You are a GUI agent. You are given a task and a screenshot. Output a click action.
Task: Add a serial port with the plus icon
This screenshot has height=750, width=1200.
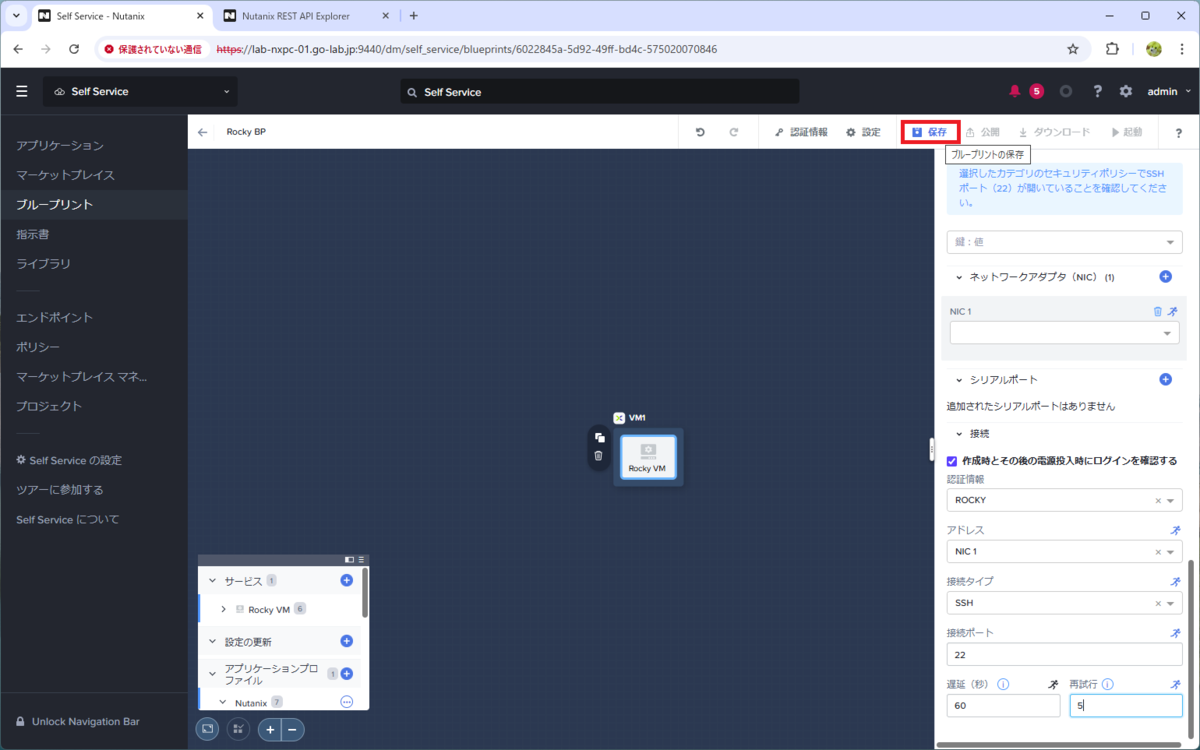tap(1165, 379)
